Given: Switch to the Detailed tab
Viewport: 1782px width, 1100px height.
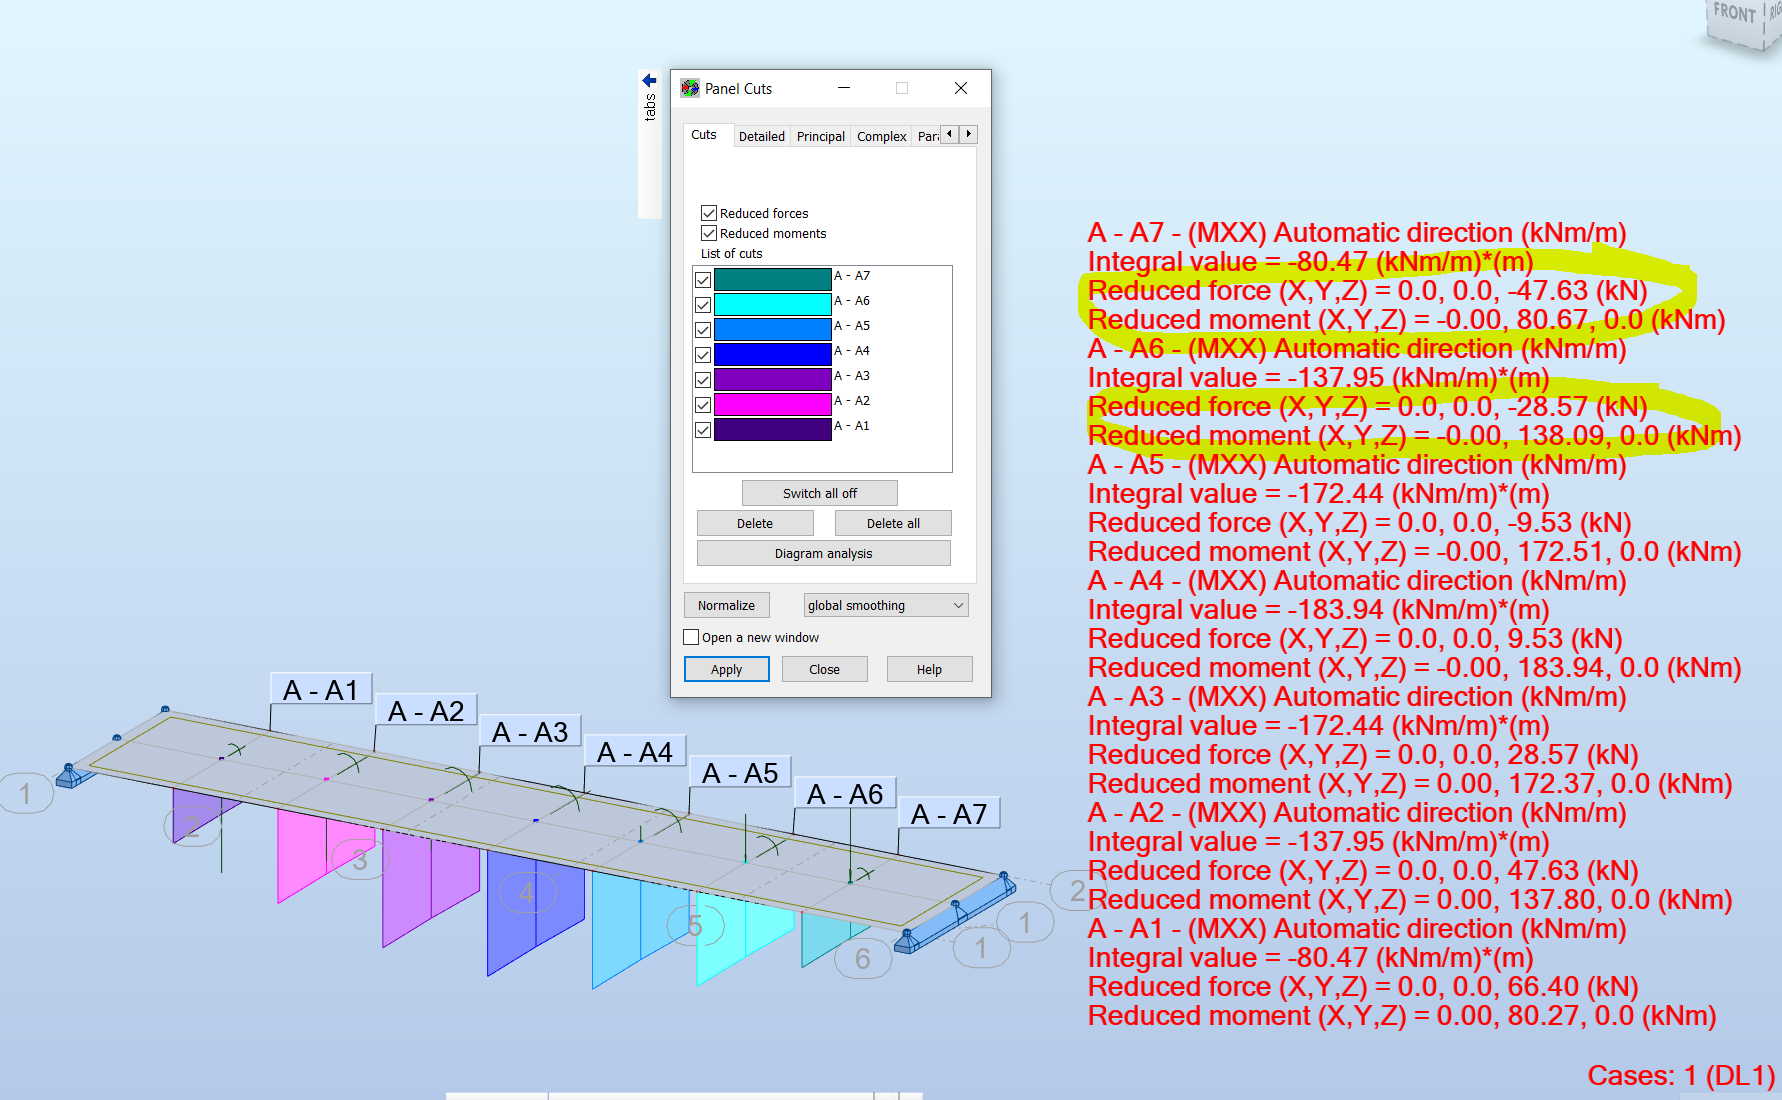Looking at the screenshot, I should (761, 136).
